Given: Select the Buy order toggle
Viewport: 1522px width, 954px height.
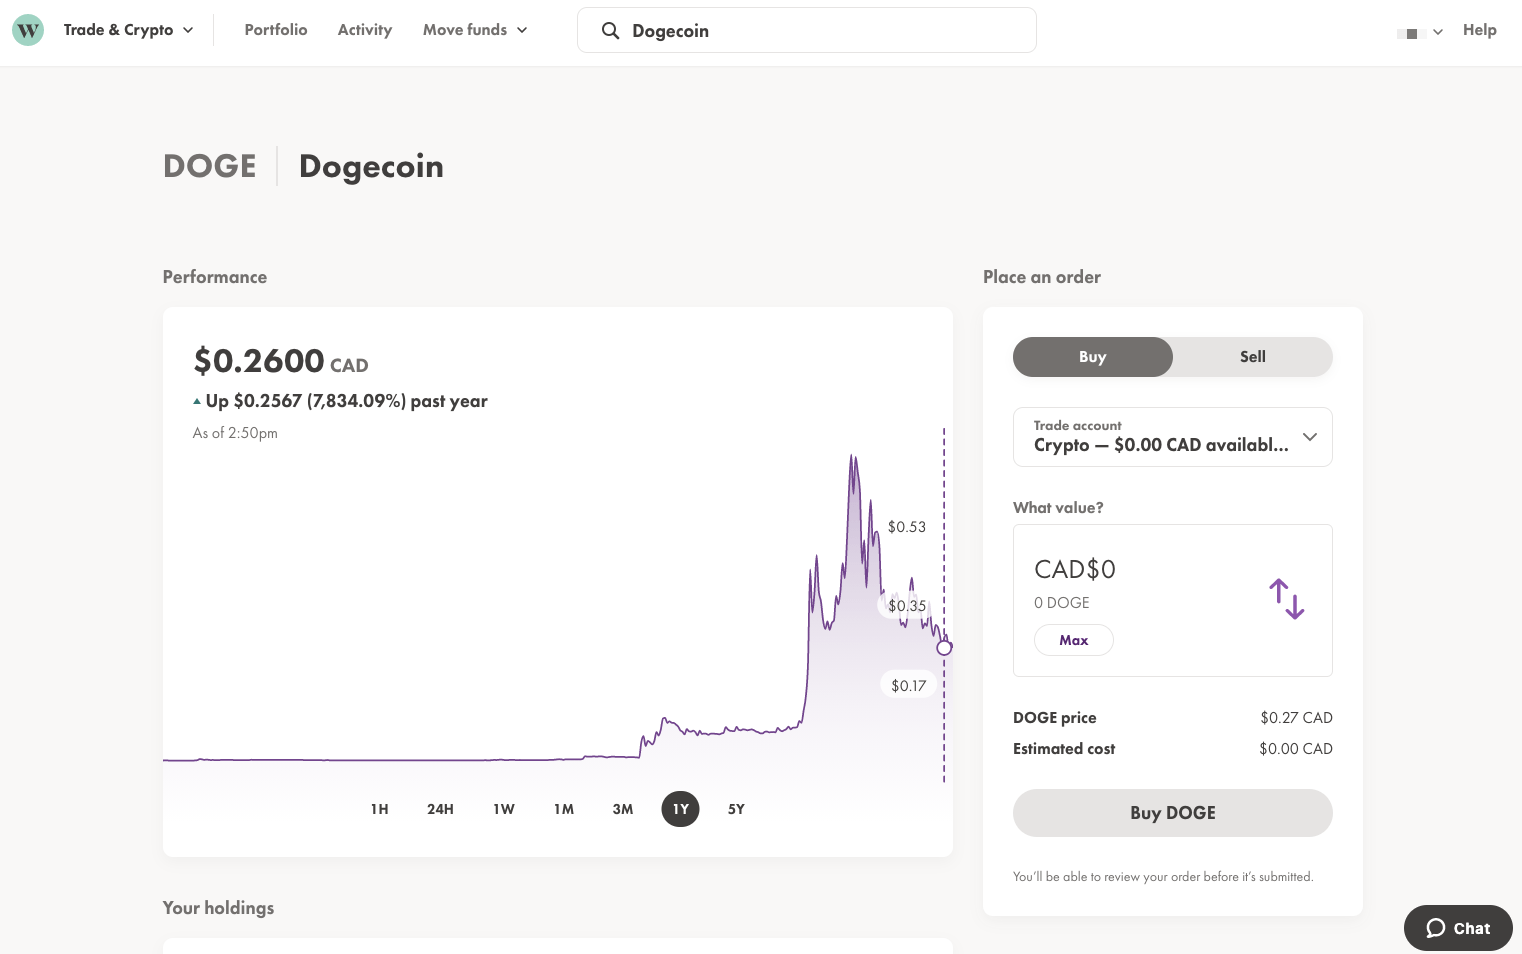Looking at the screenshot, I should 1093,357.
